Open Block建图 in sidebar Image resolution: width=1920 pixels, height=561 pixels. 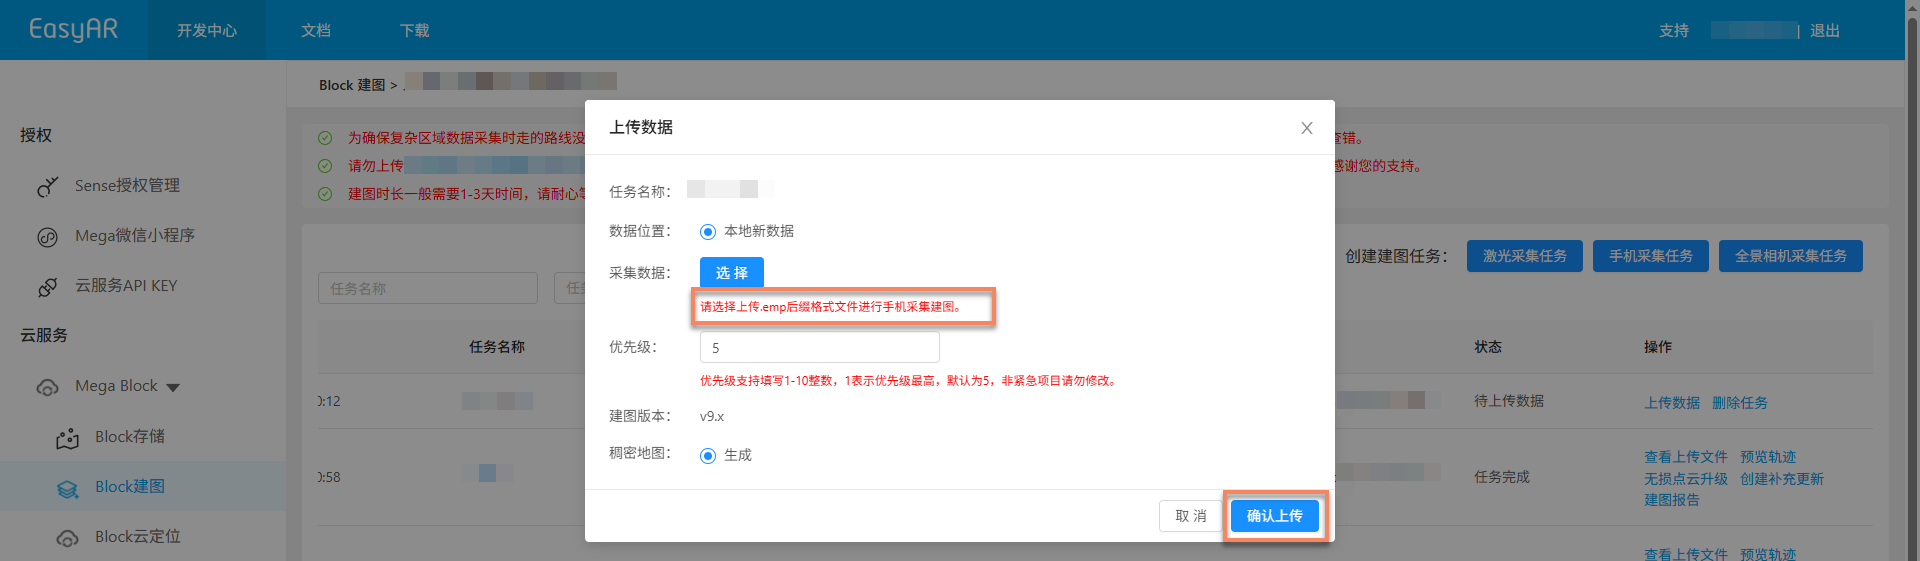pyautogui.click(x=130, y=487)
